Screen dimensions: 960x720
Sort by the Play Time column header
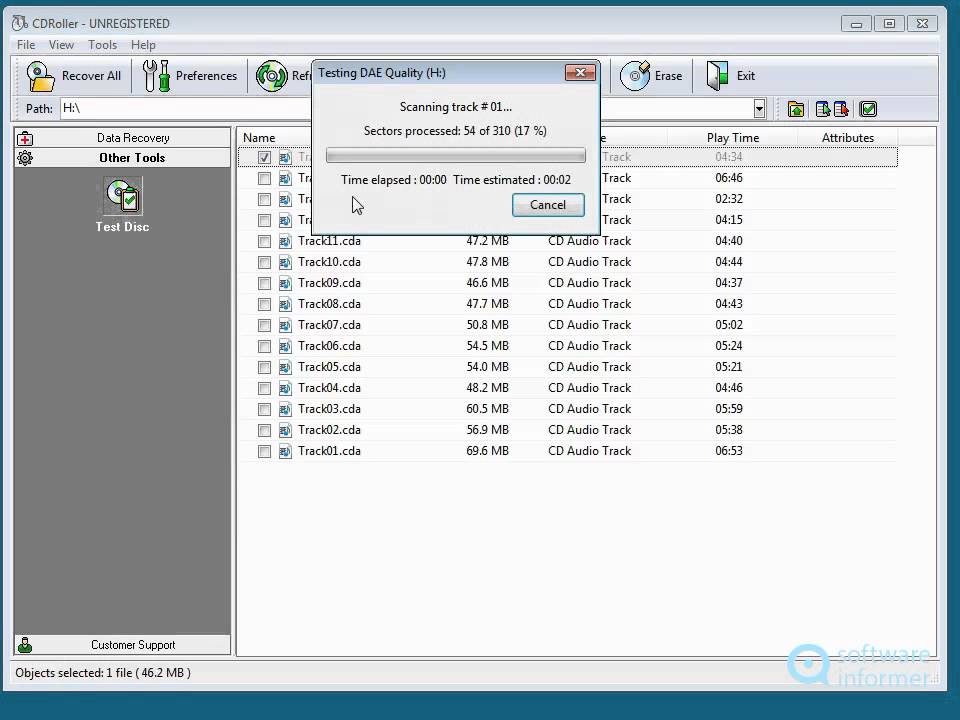point(733,138)
